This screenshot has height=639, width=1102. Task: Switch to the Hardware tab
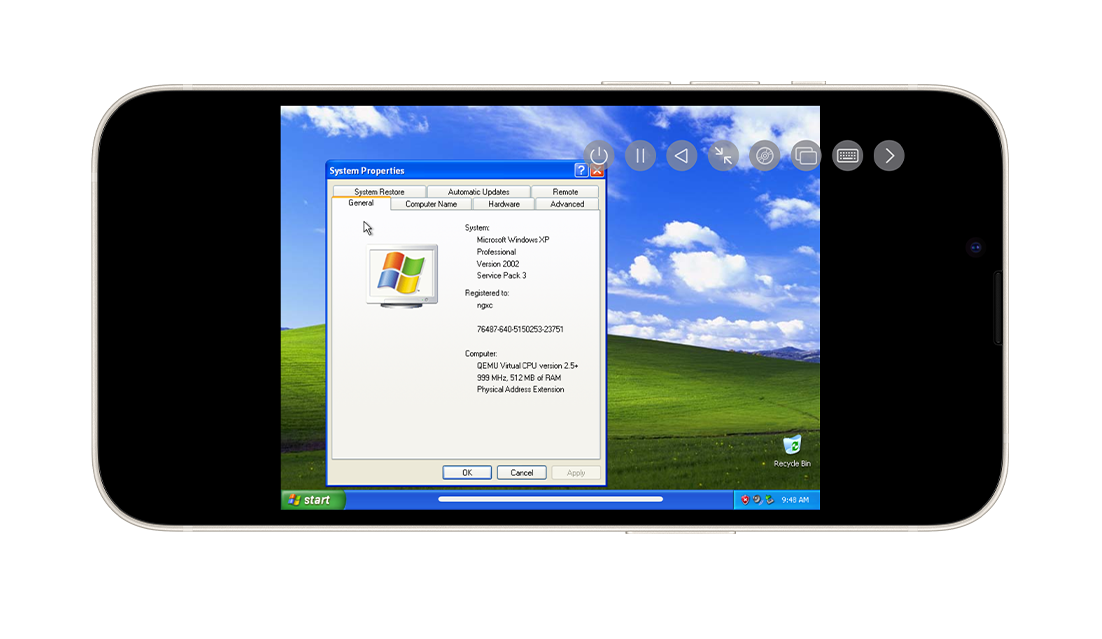click(504, 204)
